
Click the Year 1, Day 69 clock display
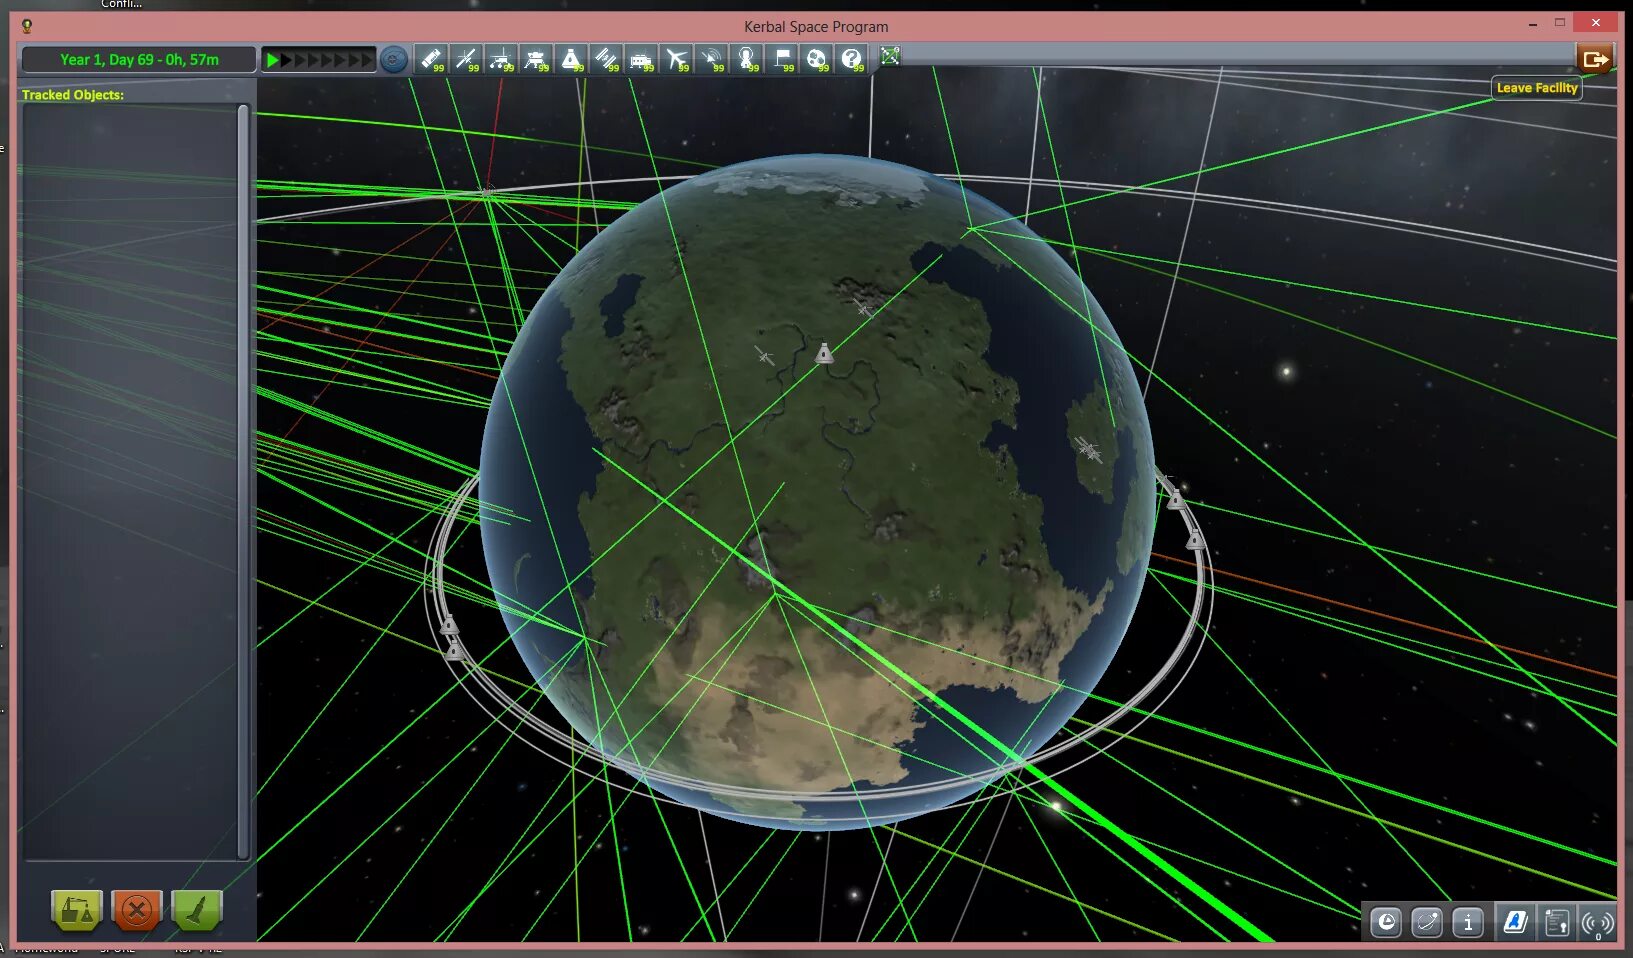coord(139,60)
